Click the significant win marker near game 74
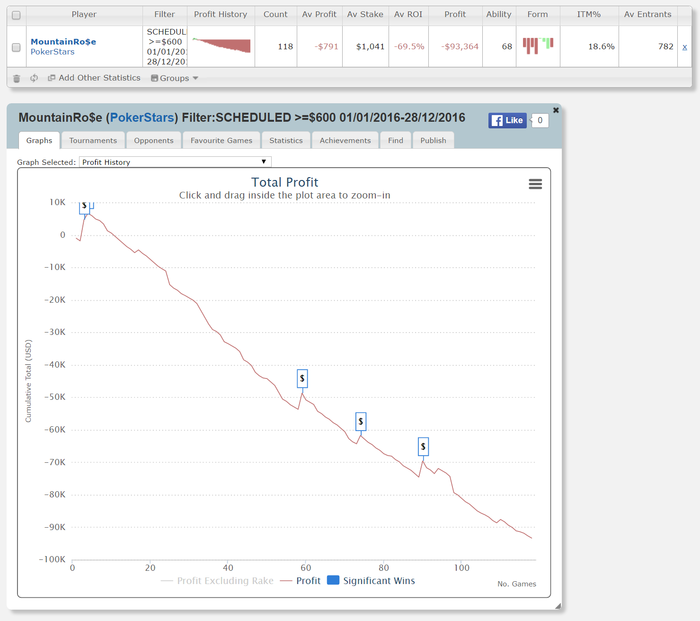This screenshot has height=621, width=700. click(361, 421)
